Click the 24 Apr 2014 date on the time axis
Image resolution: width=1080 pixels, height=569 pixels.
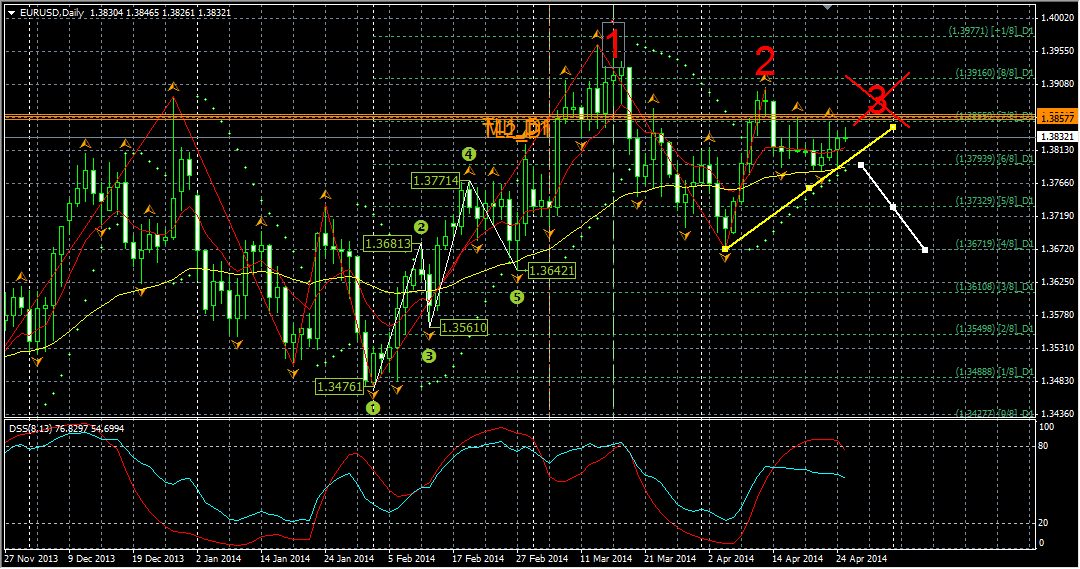[862, 559]
